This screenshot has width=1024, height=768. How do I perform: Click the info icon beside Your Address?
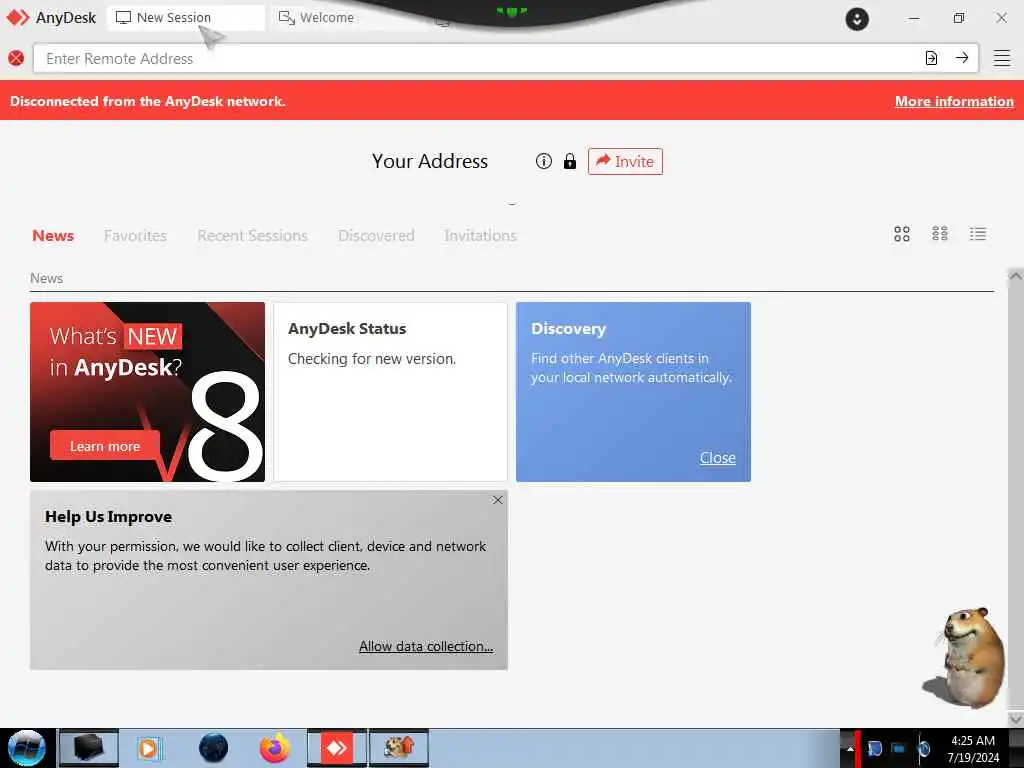(x=543, y=161)
